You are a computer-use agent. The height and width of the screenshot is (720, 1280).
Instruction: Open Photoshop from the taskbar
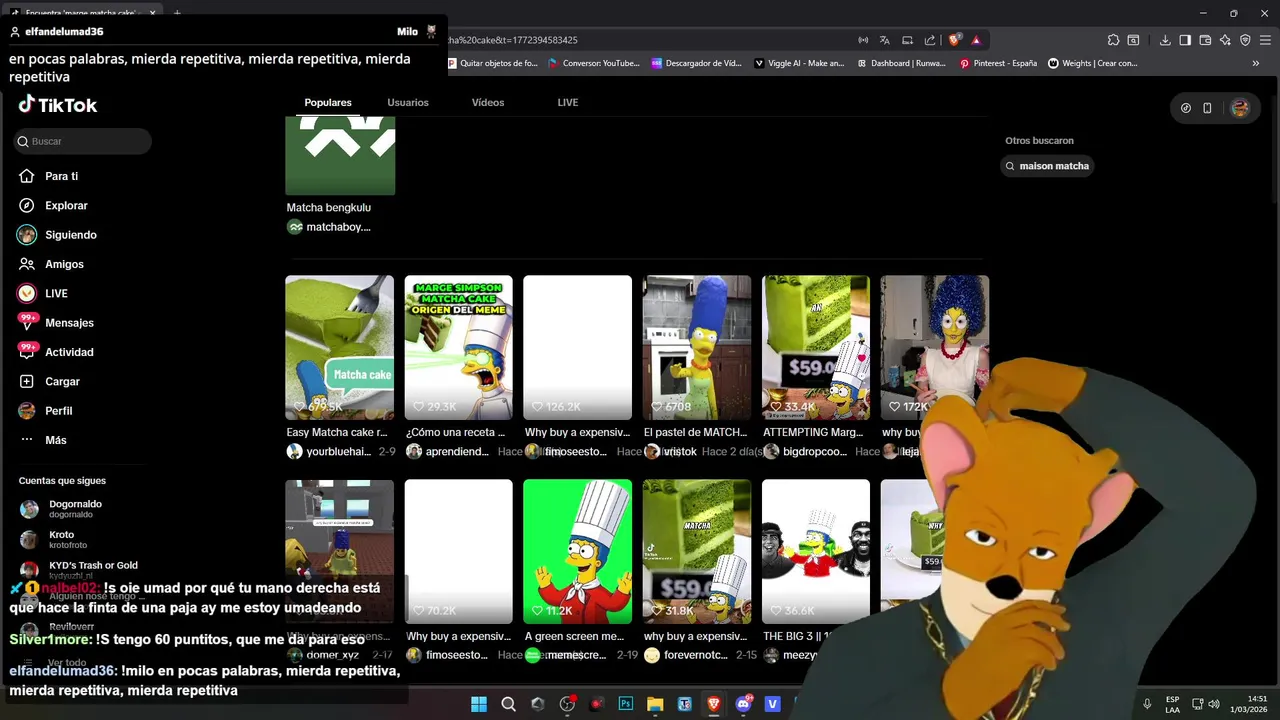pos(626,704)
